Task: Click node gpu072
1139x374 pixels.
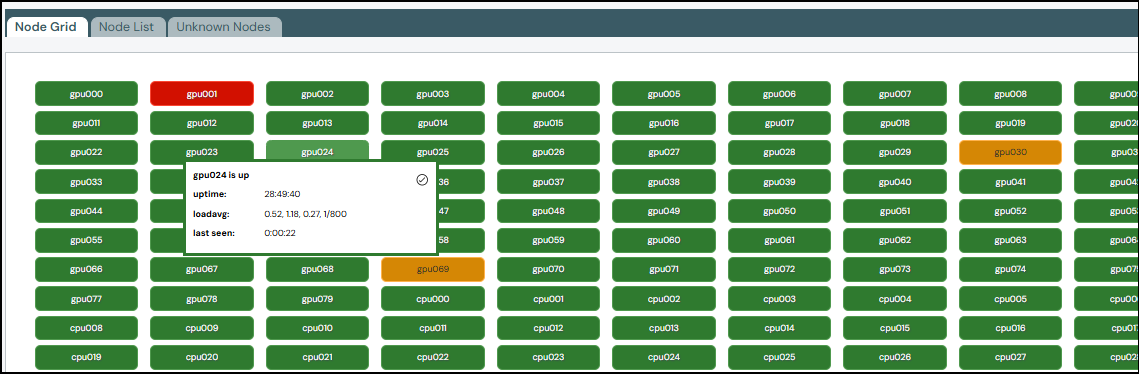Action: coord(779,269)
